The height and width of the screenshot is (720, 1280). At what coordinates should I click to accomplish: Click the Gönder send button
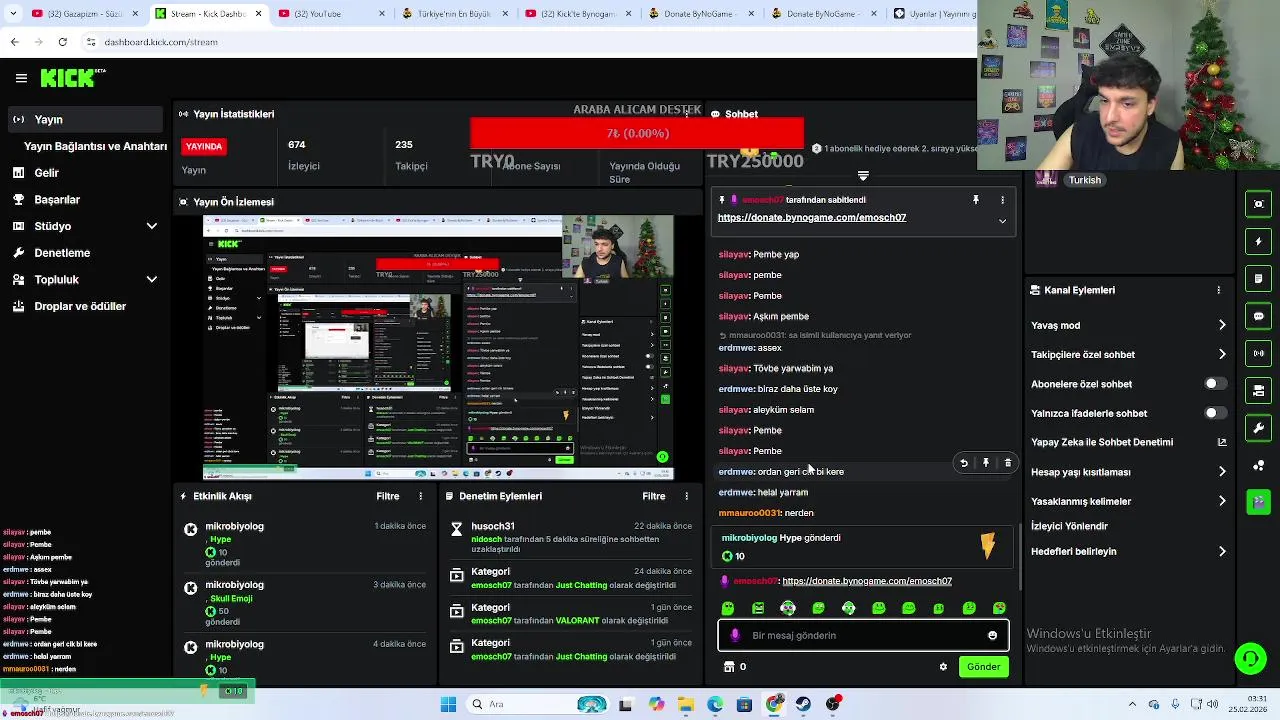983,667
